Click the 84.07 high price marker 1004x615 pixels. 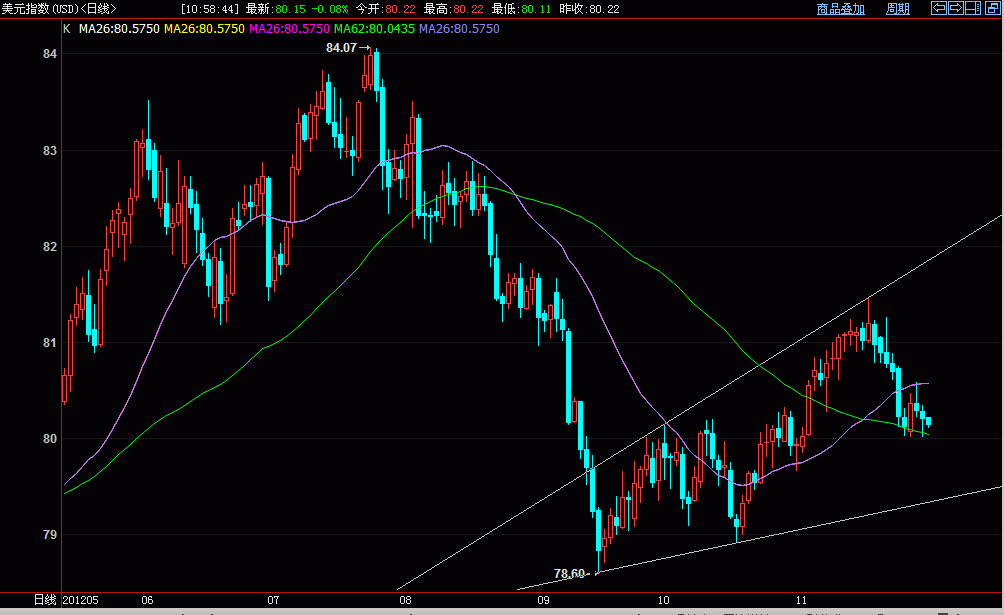tap(341, 47)
